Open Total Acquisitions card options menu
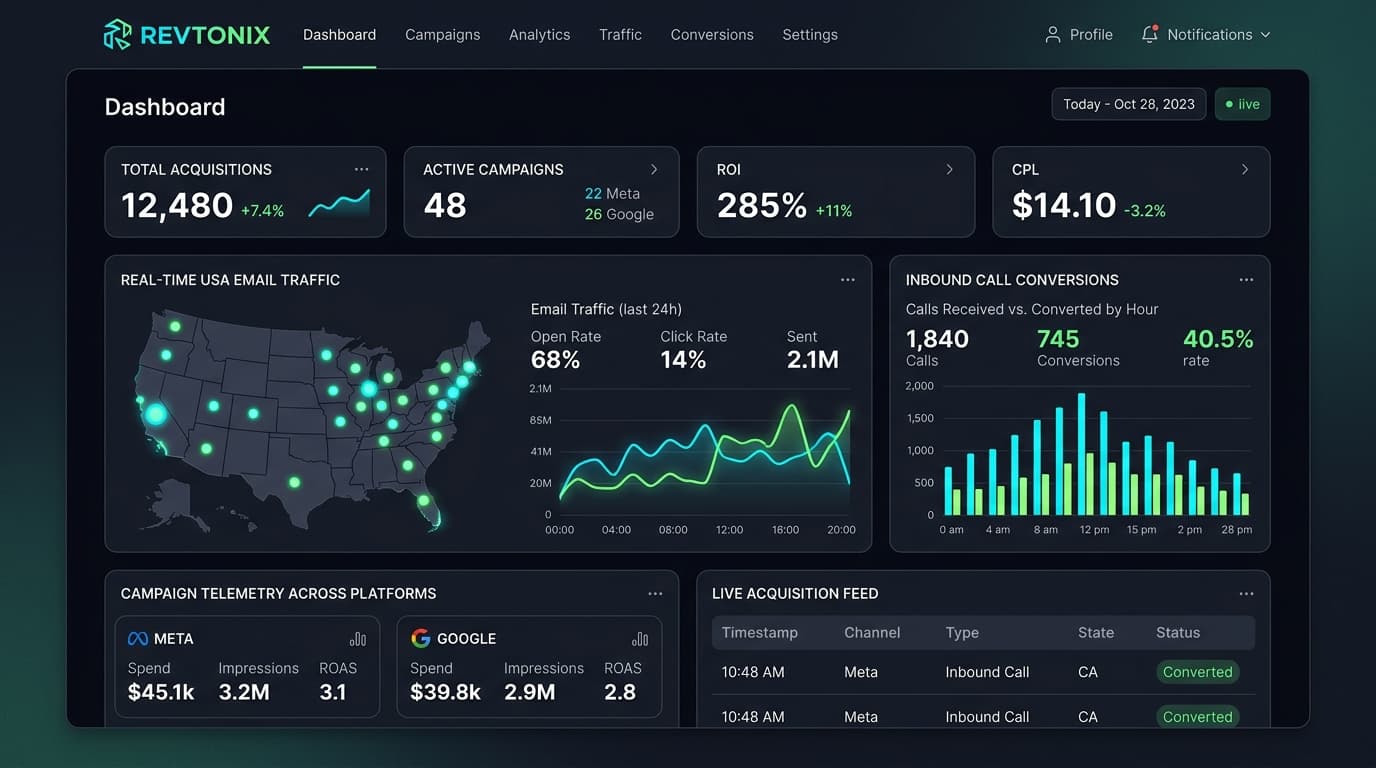The width and height of the screenshot is (1376, 768). pos(361,169)
